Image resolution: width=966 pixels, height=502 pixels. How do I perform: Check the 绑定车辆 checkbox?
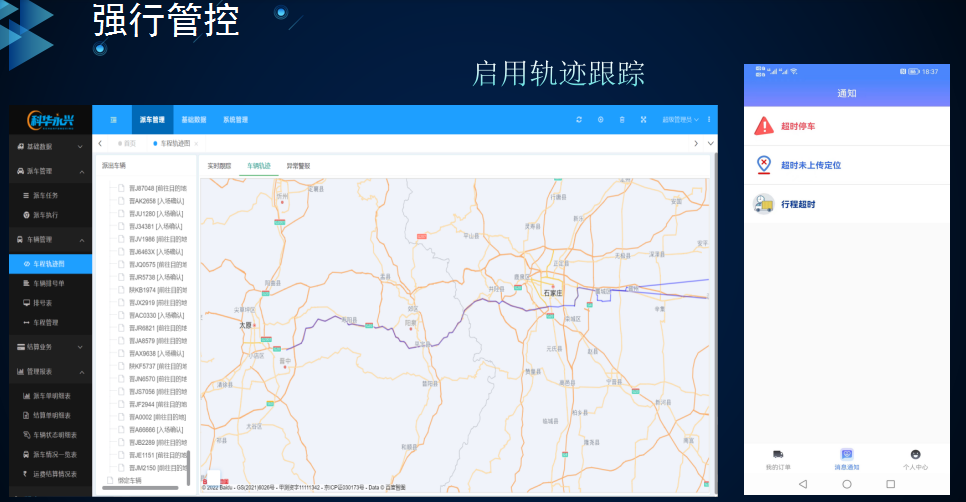click(110, 480)
